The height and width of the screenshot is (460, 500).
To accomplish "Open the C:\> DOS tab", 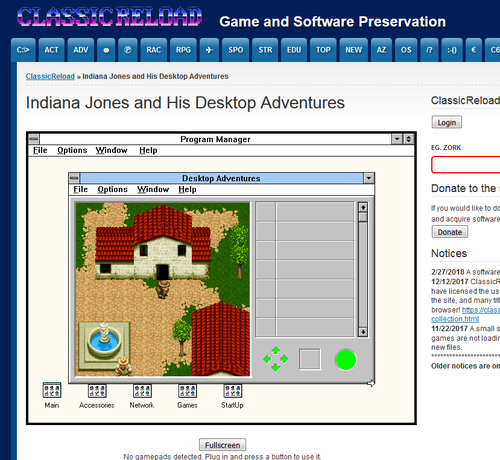I will click(23, 50).
